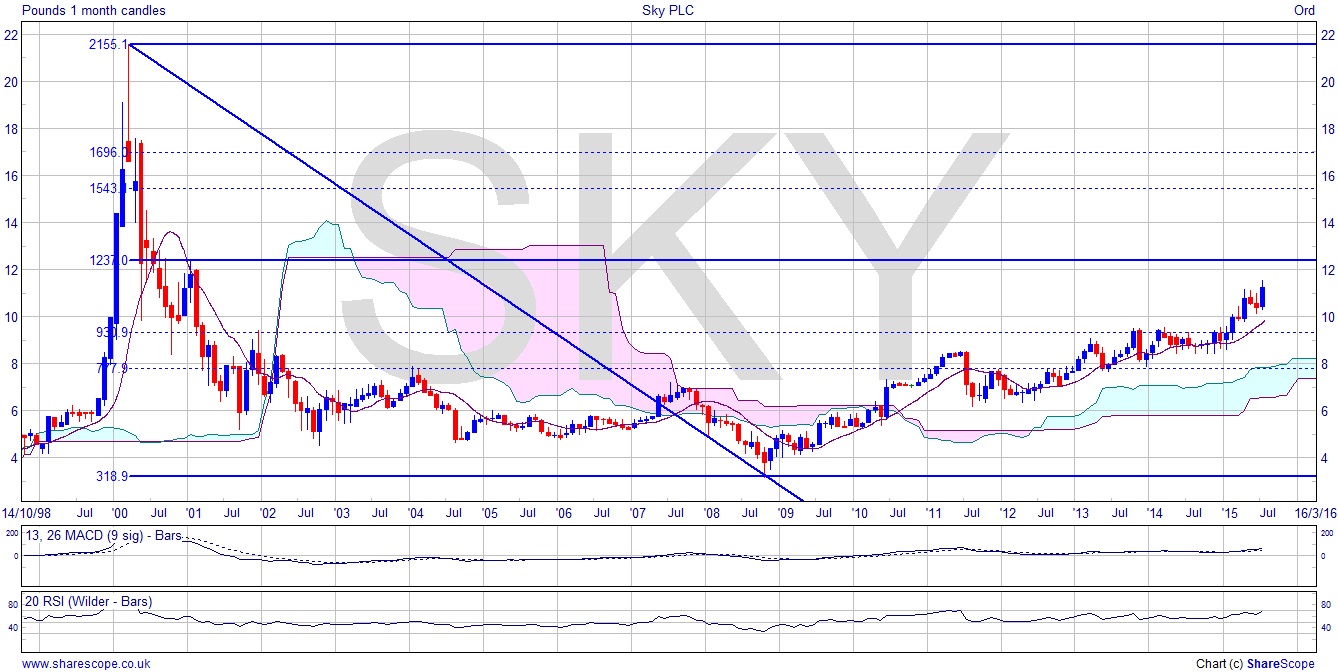Click the Sky PLC chart title
This screenshot has width=1338, height=672.
[x=668, y=10]
